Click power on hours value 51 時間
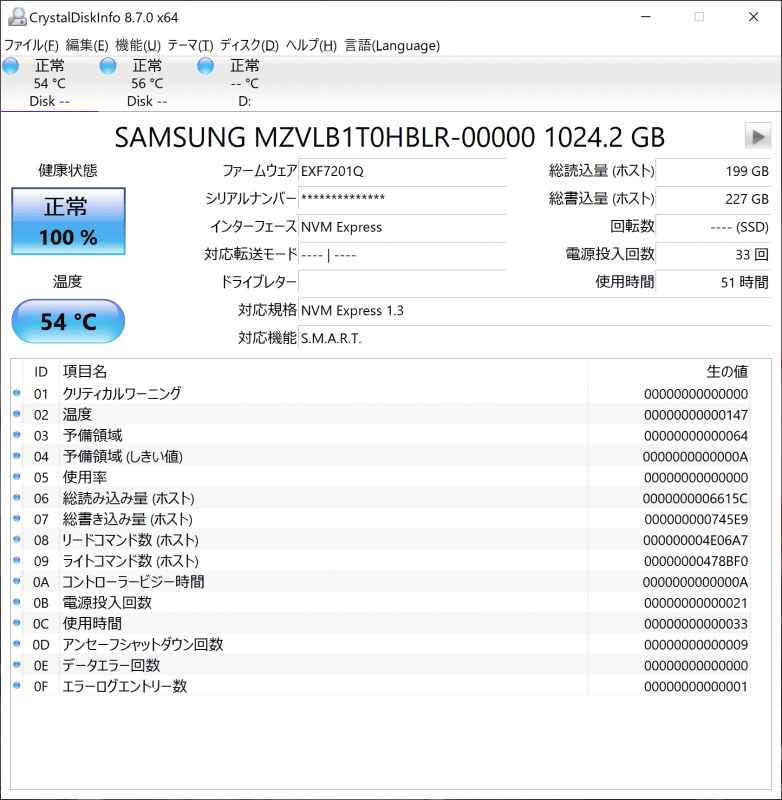The width and height of the screenshot is (782, 800). click(713, 282)
